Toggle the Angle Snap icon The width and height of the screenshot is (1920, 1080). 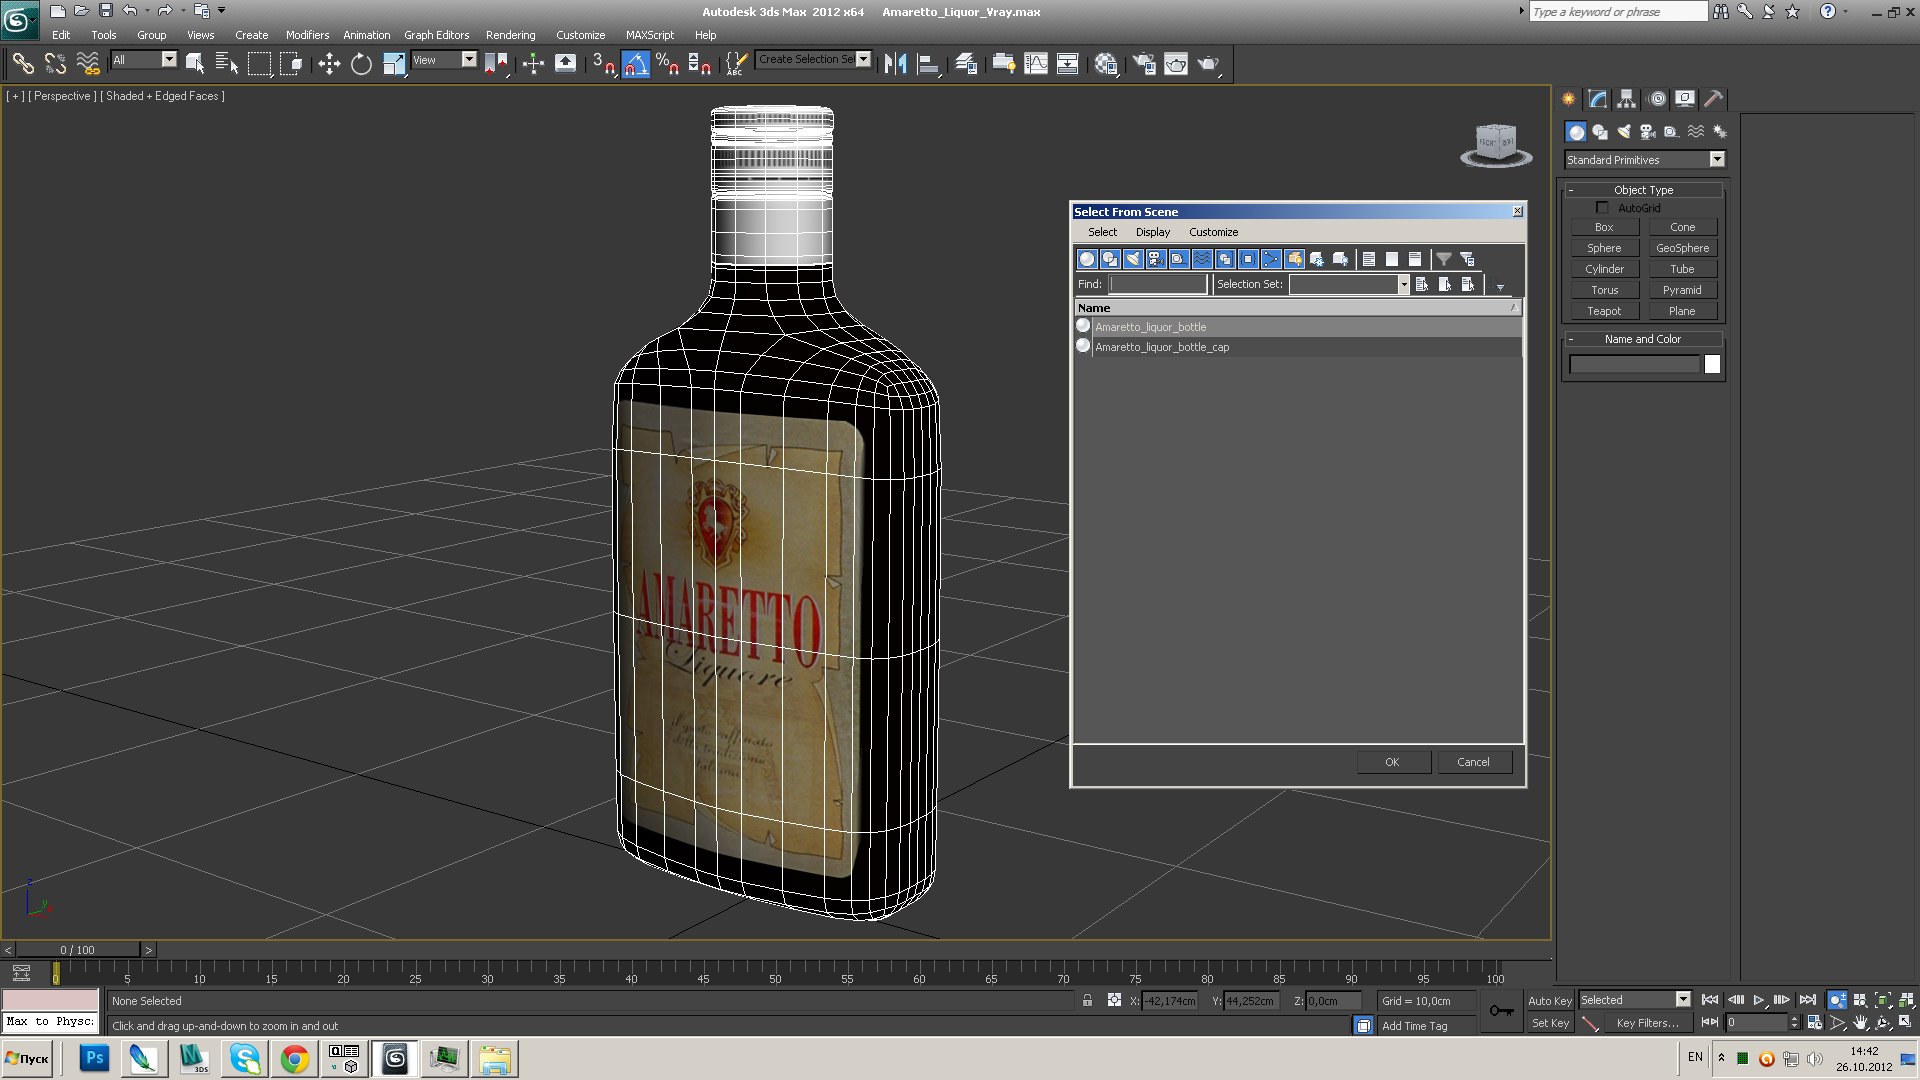(636, 64)
